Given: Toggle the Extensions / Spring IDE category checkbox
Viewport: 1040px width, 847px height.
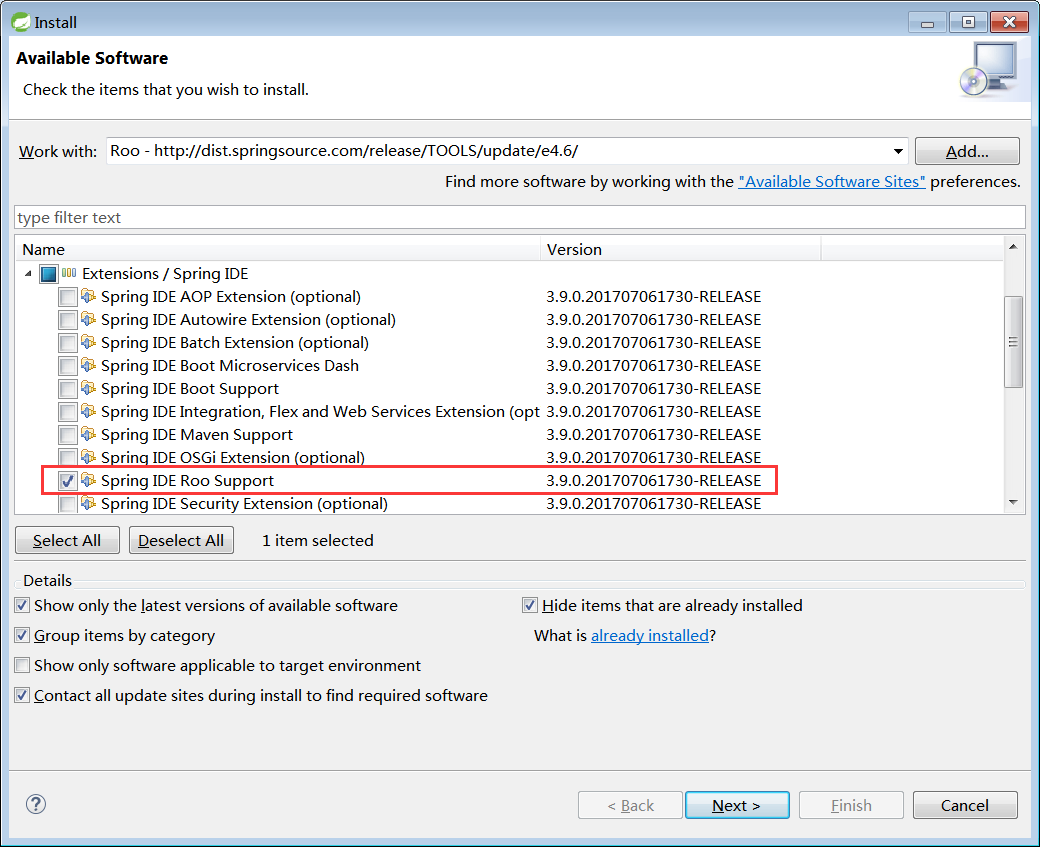Looking at the screenshot, I should (x=48, y=273).
